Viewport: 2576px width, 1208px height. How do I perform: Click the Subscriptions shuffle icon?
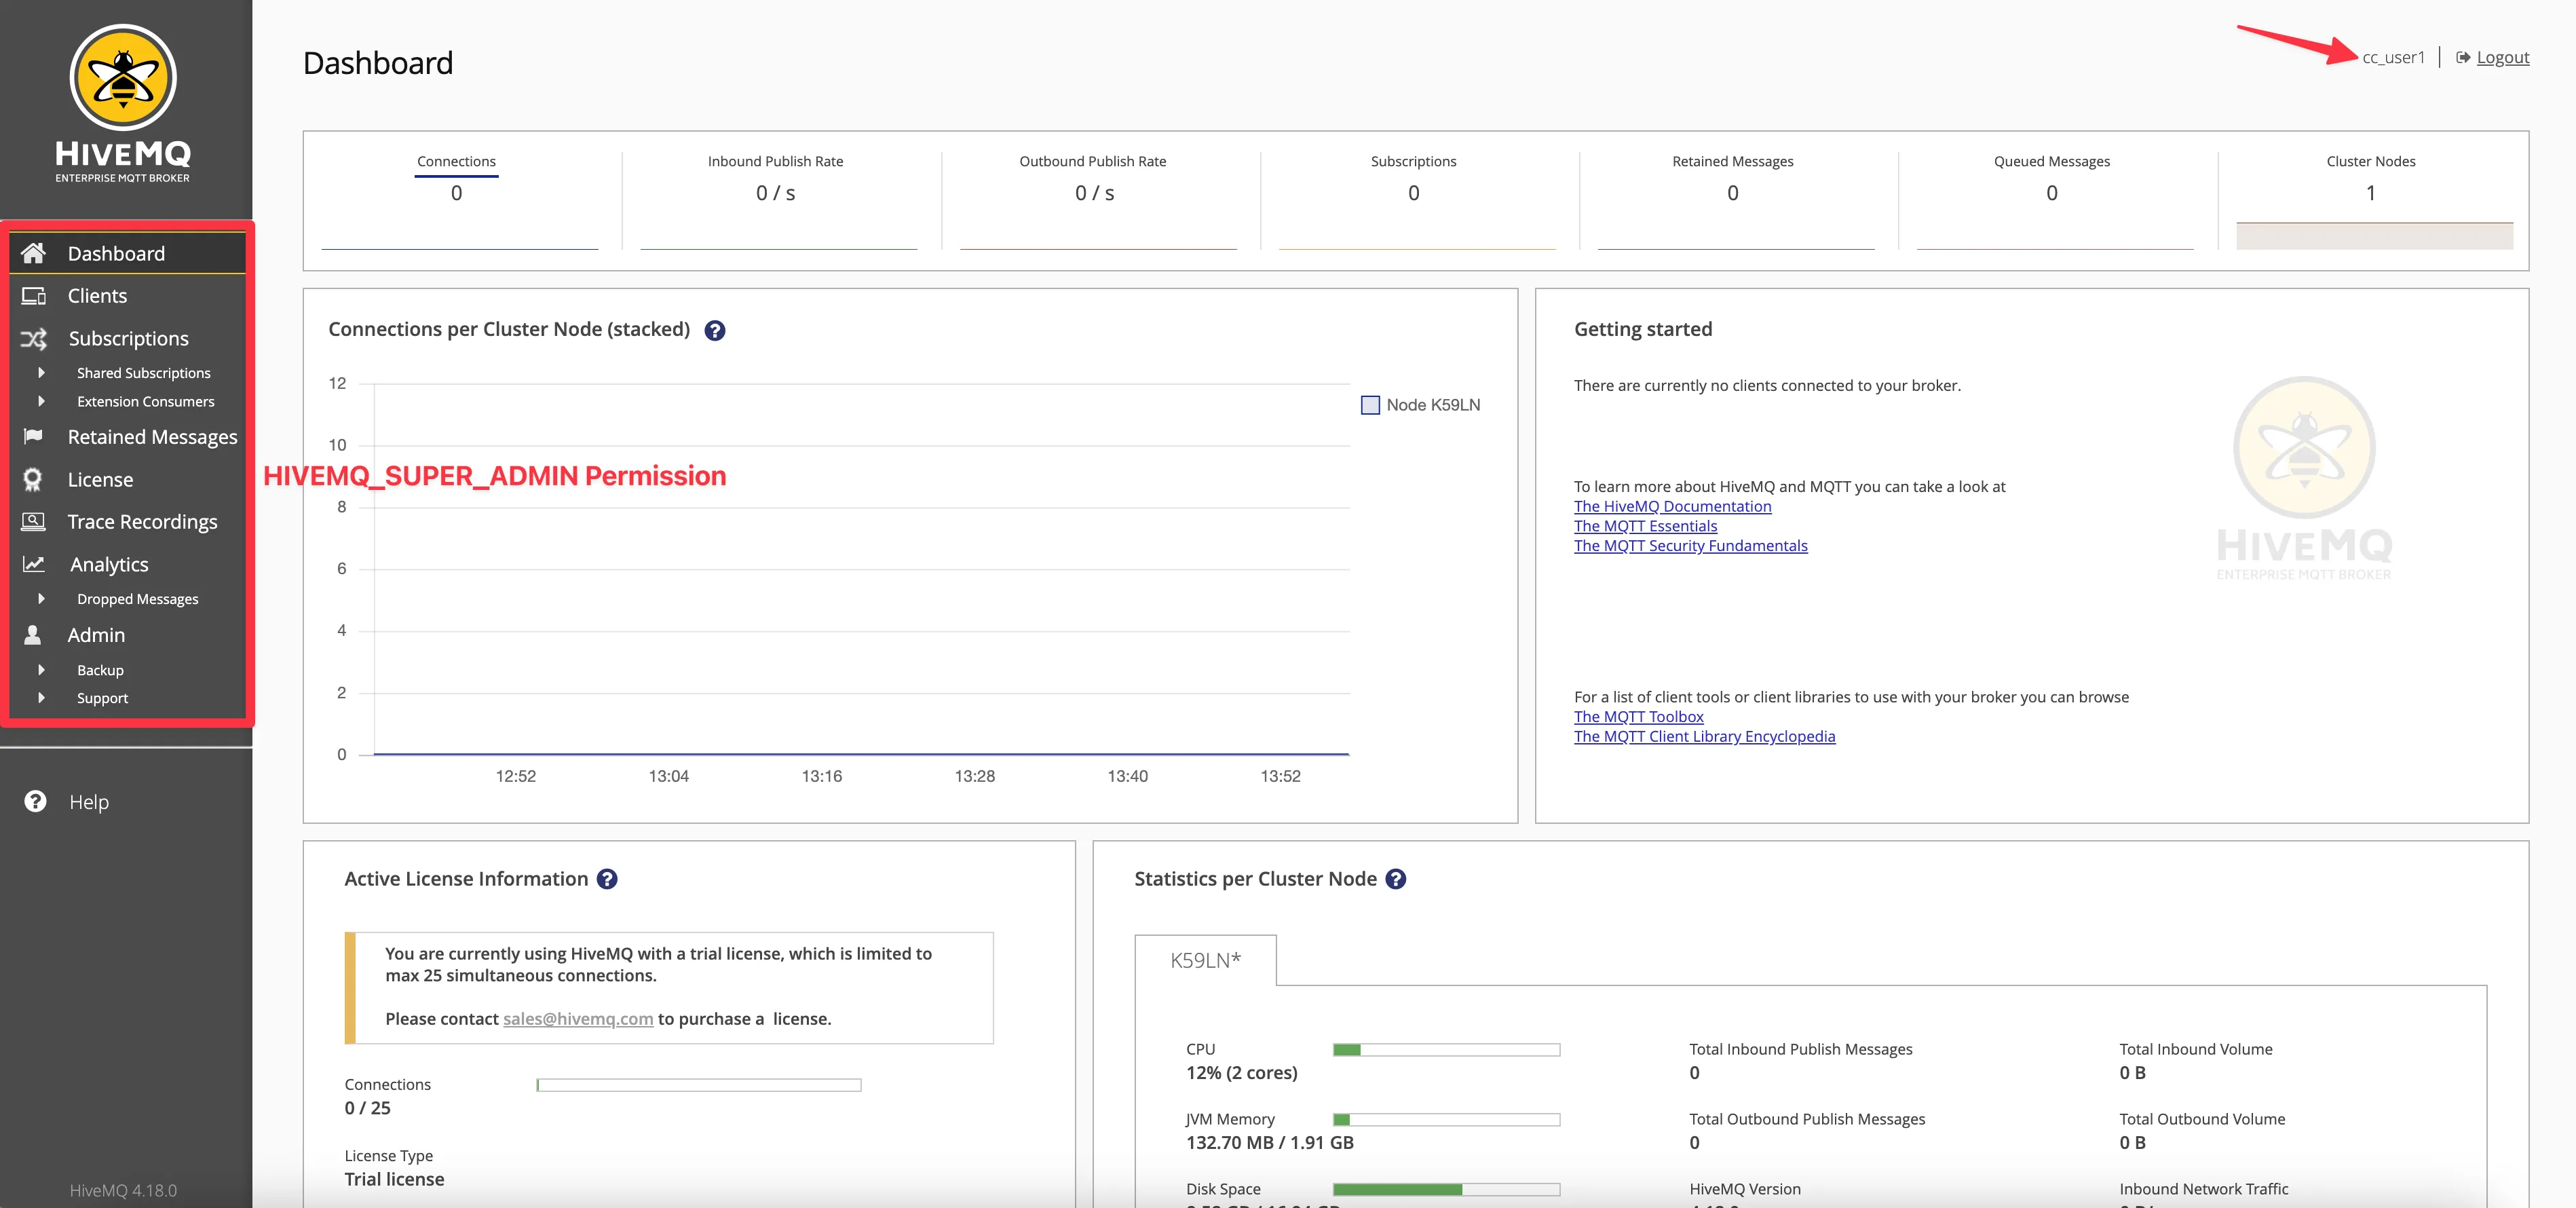coord(33,339)
